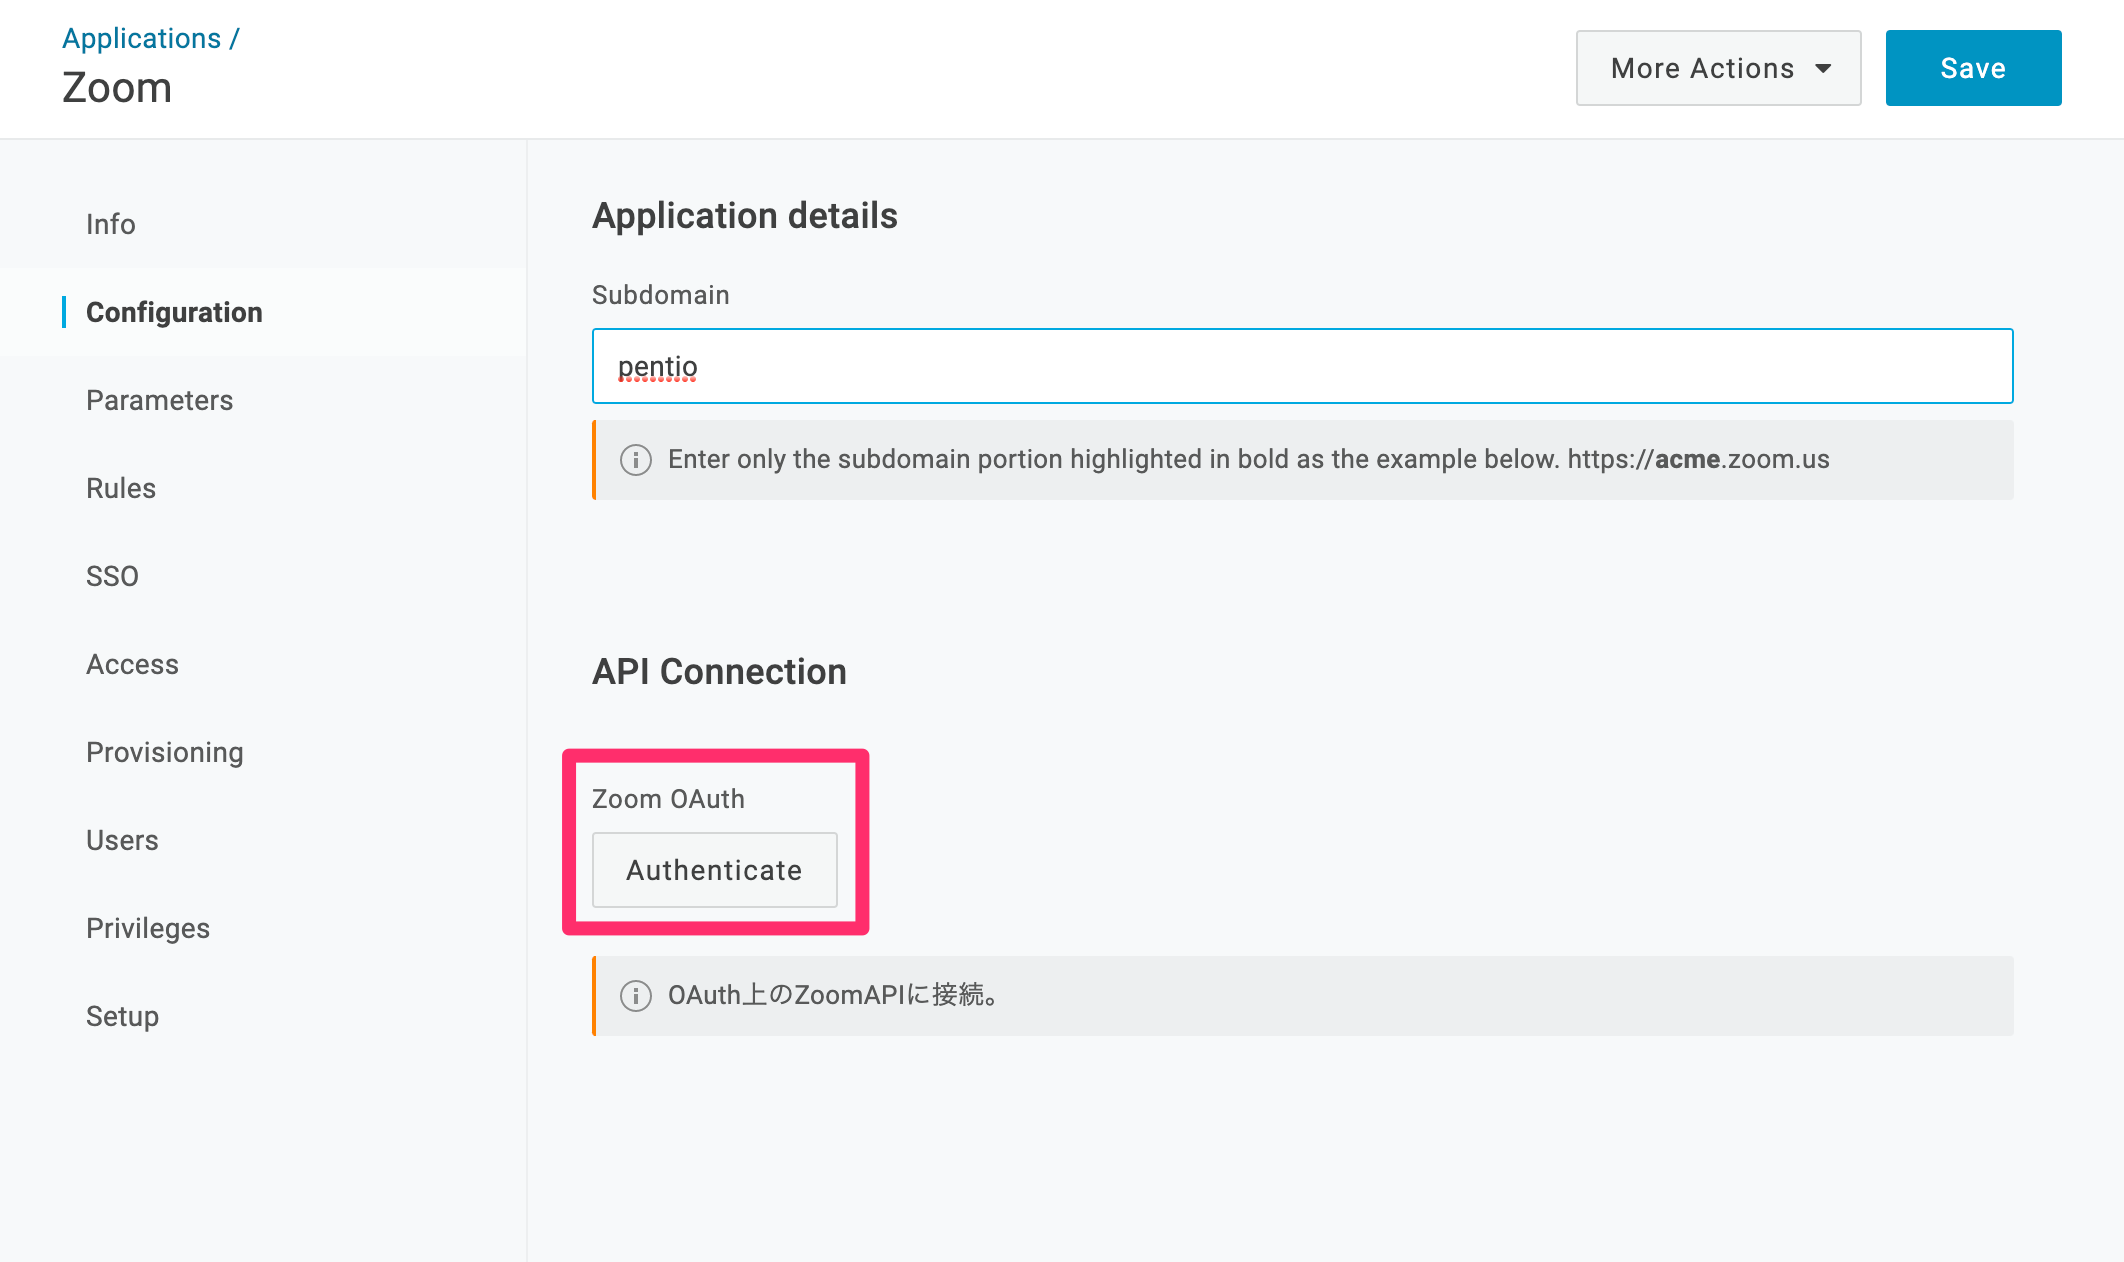Open the Access tab

pyautogui.click(x=132, y=664)
